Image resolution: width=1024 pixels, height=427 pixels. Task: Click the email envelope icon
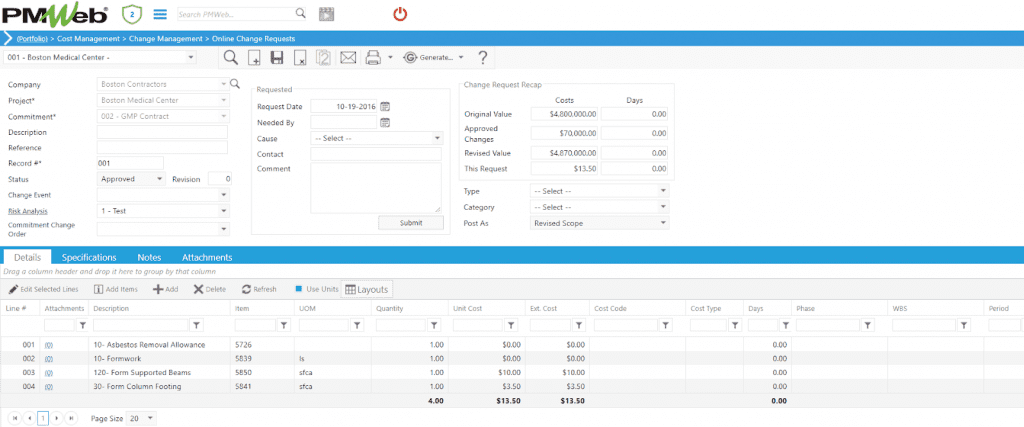[x=348, y=58]
